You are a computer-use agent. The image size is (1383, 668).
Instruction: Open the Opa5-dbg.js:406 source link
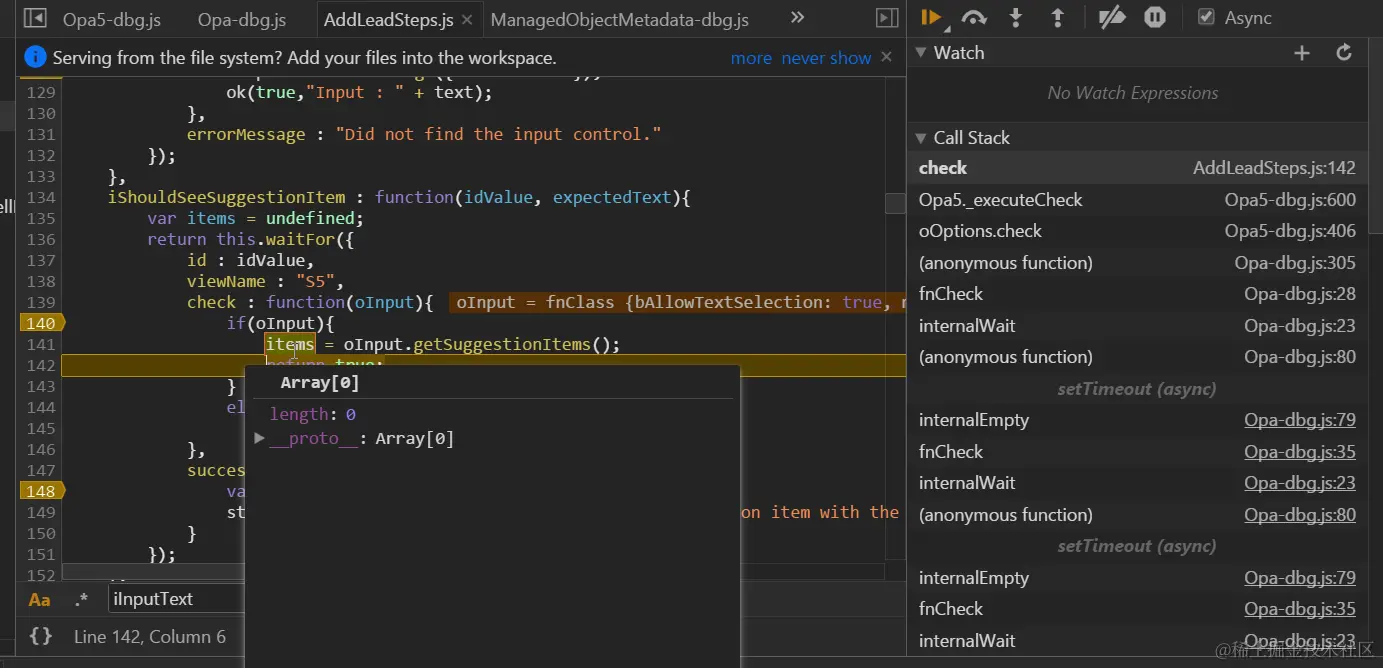click(1290, 231)
